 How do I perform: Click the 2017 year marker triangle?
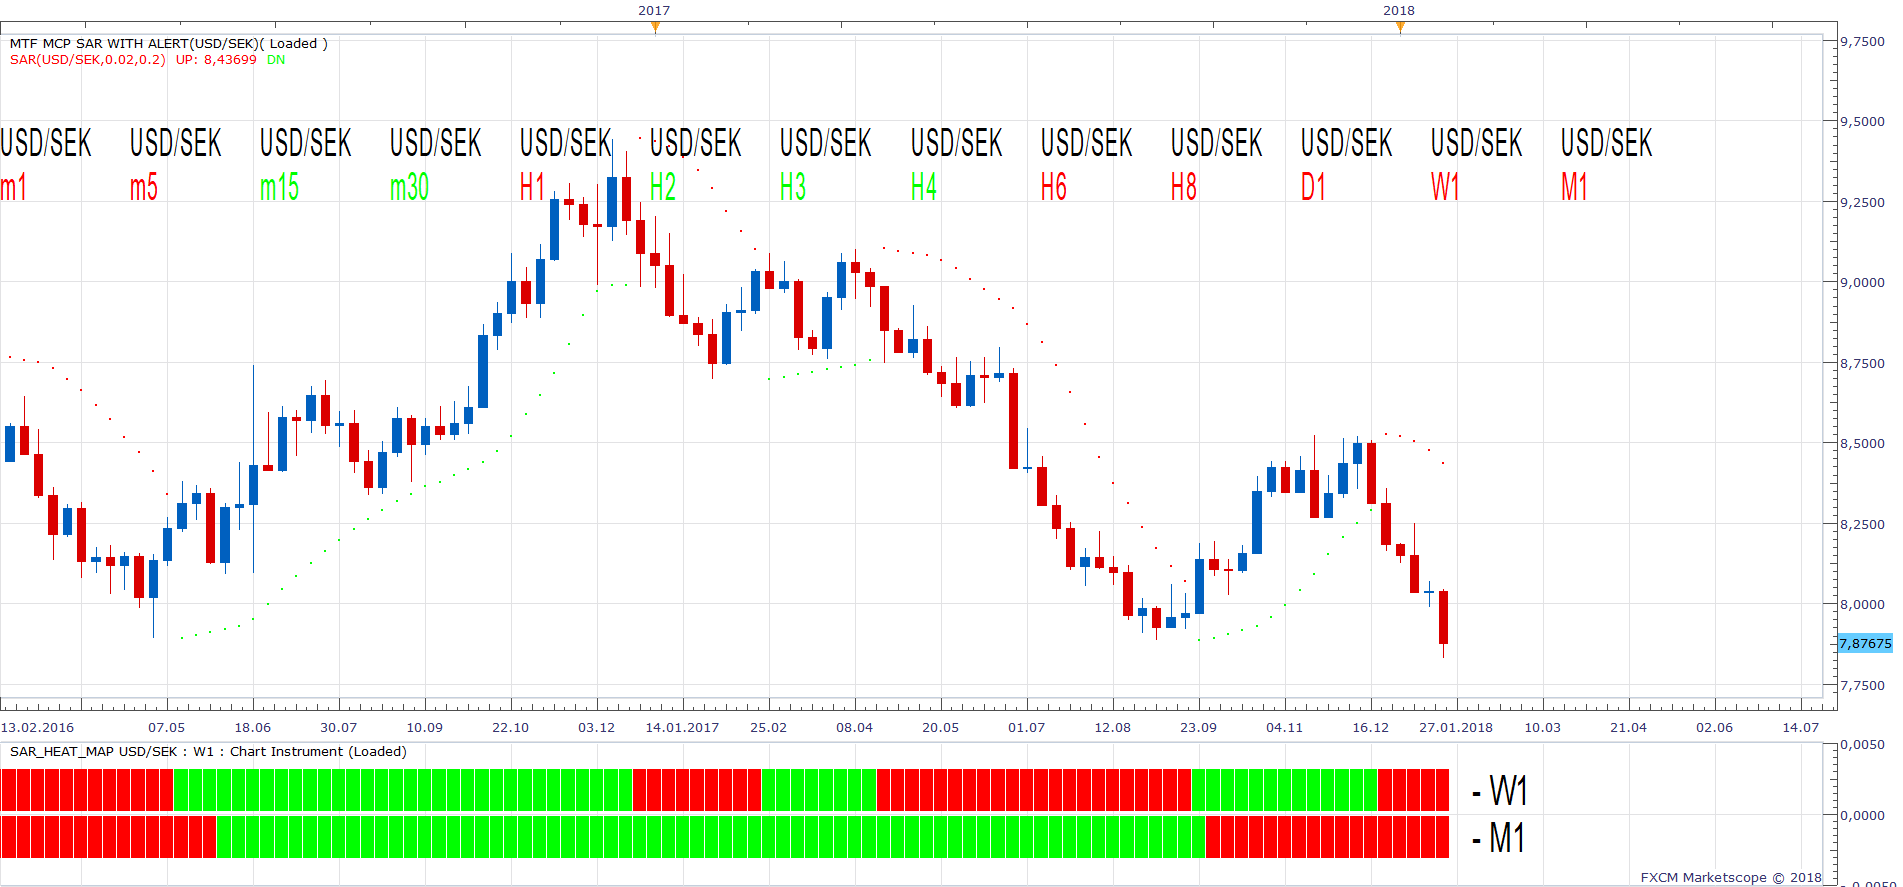pos(655,28)
